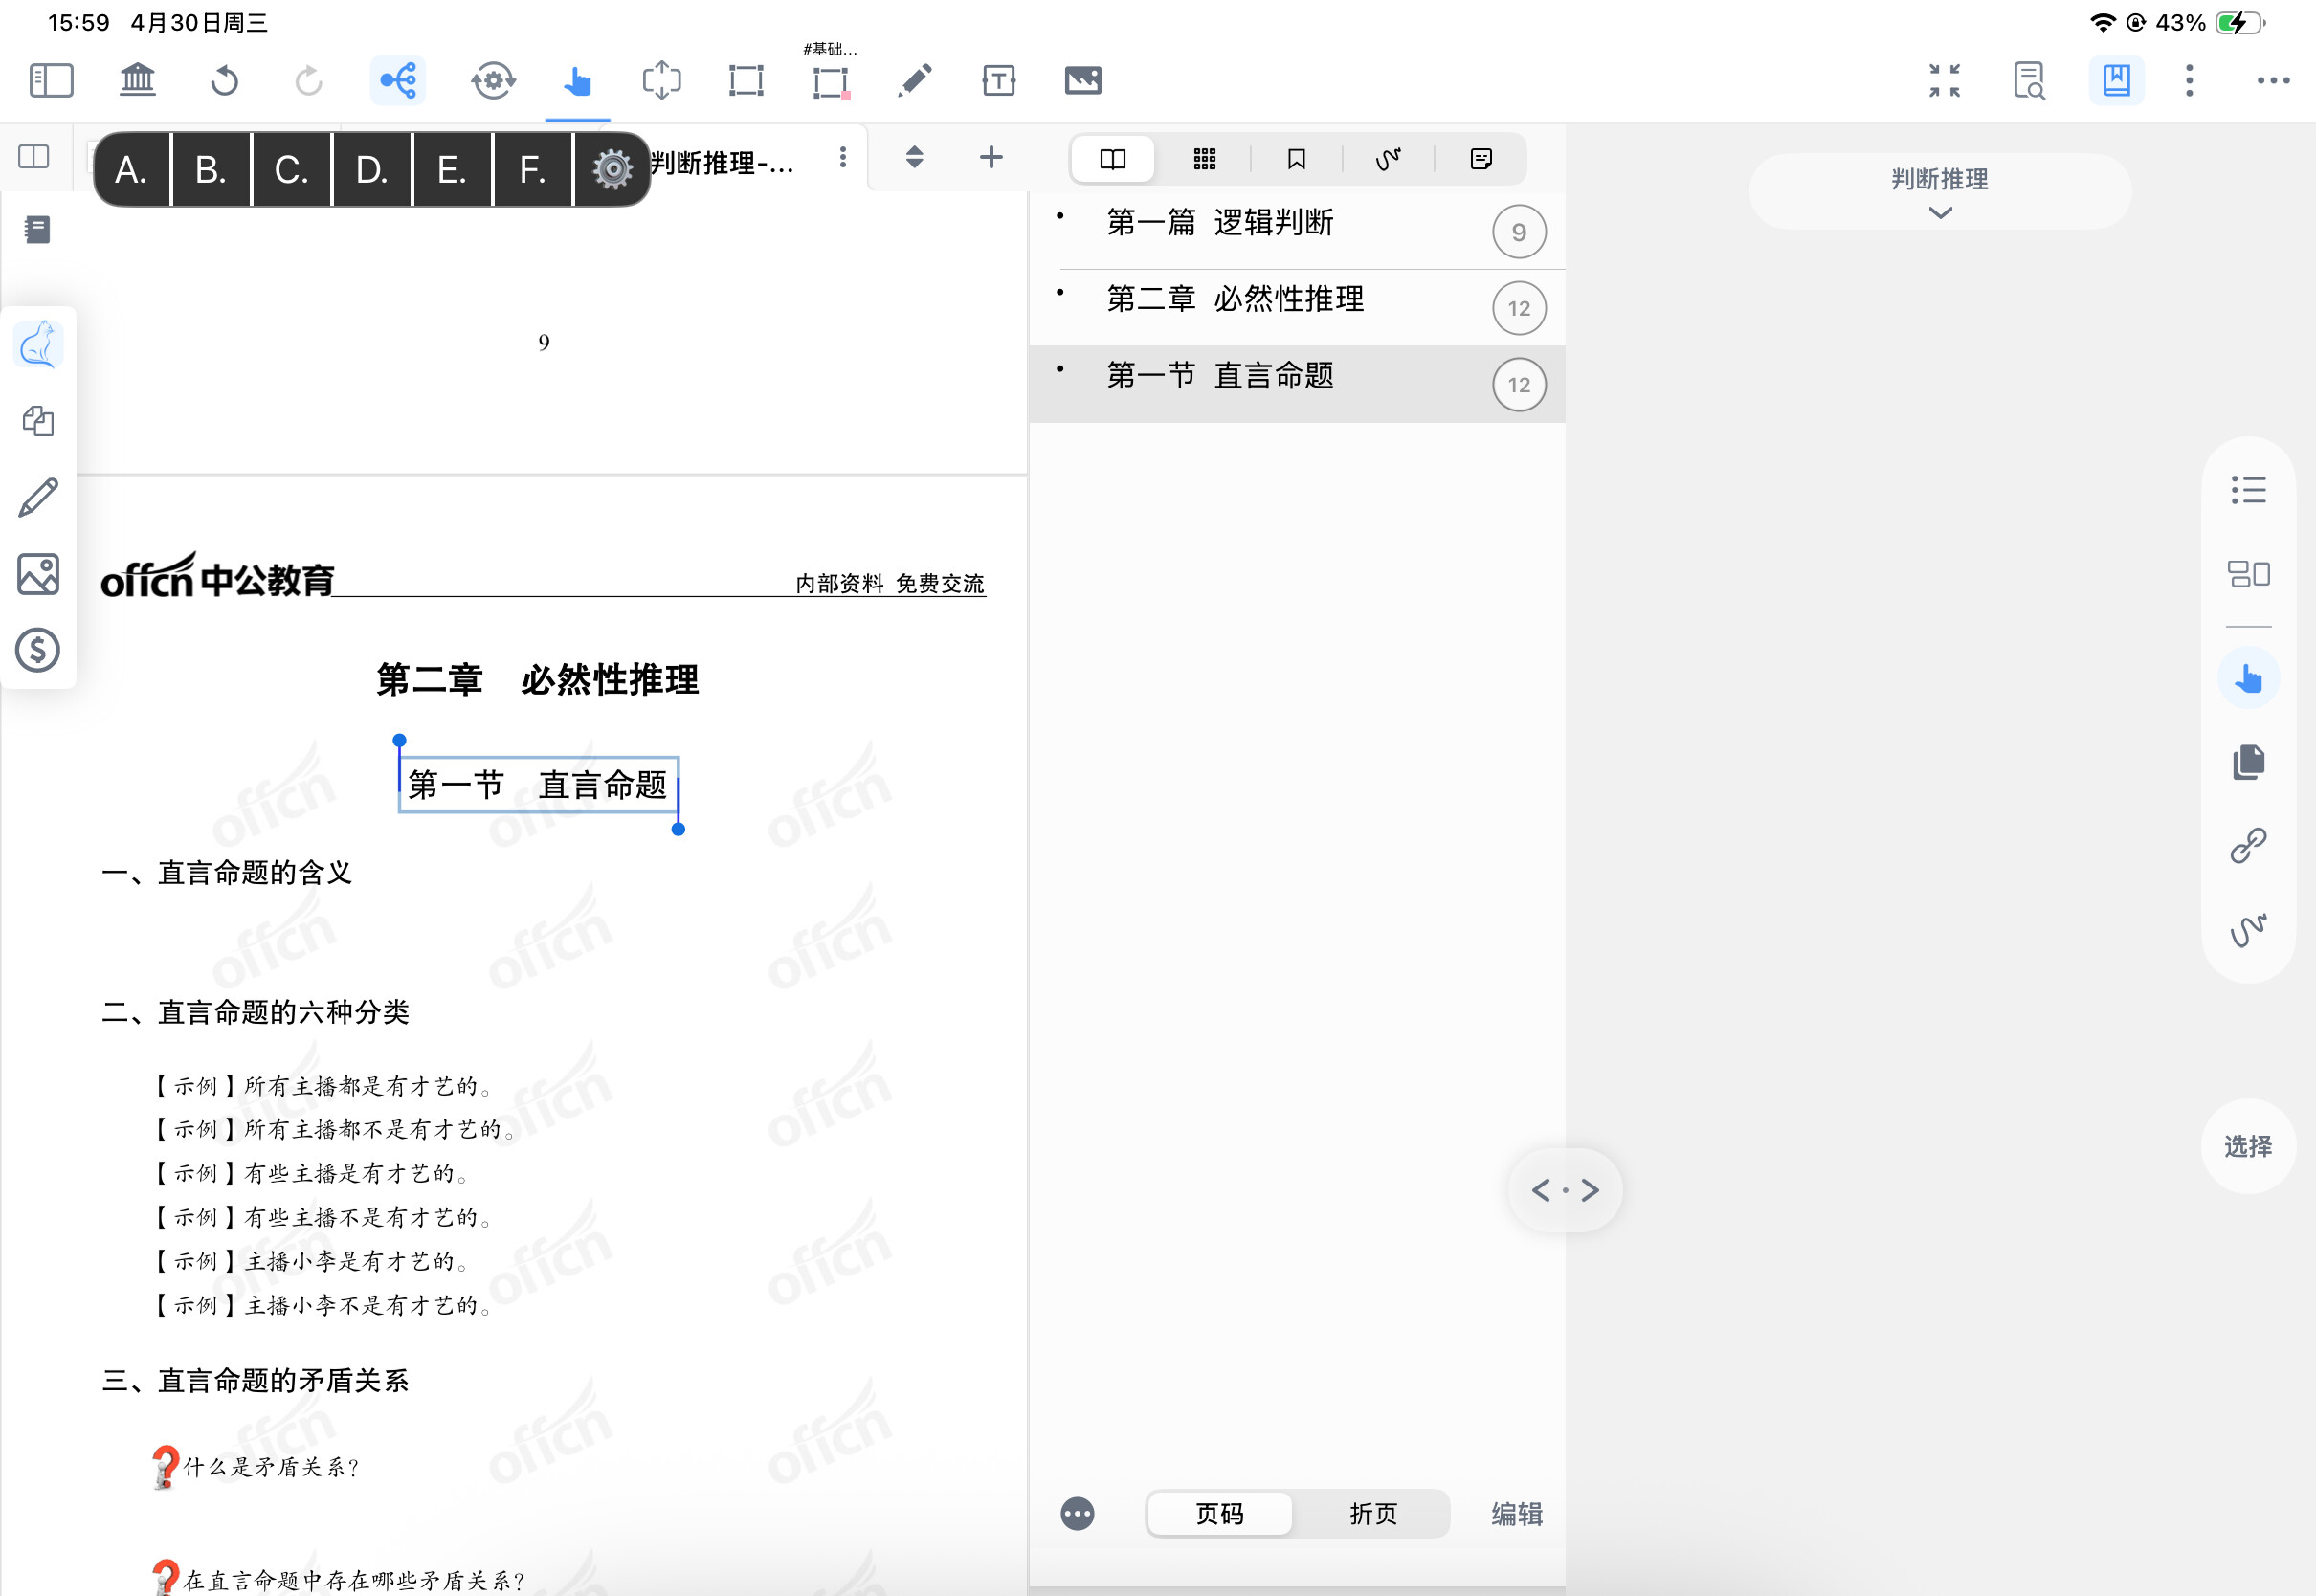Click the selected 第一节 直言命题 heading

pyautogui.click(x=538, y=785)
